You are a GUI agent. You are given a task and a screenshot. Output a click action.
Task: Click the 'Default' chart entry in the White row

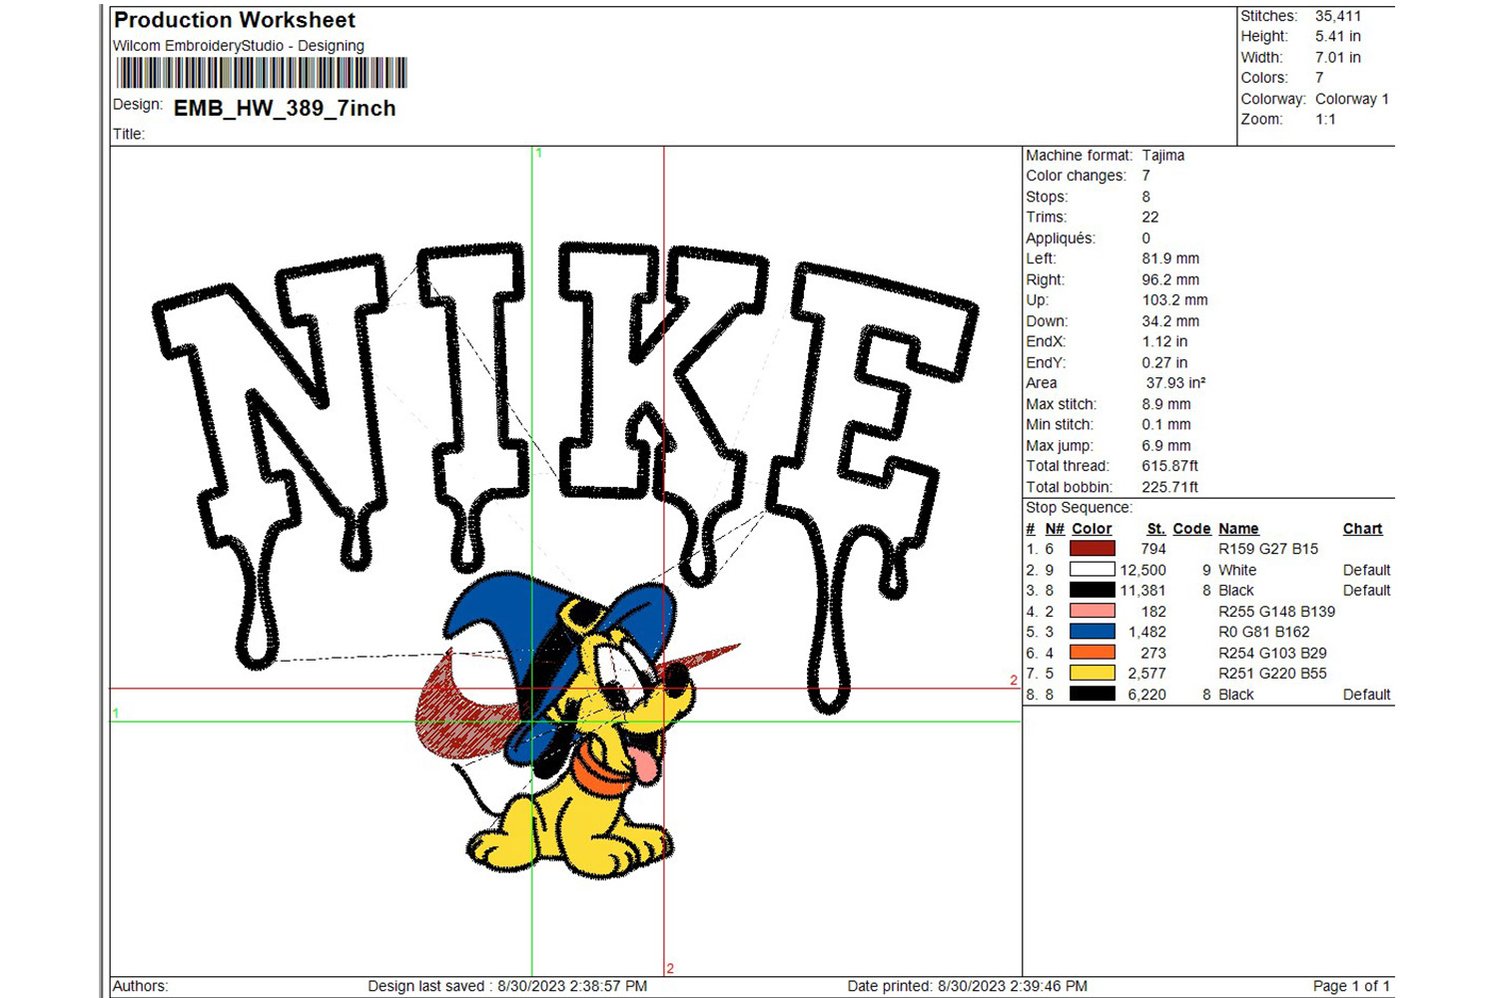point(1367,570)
